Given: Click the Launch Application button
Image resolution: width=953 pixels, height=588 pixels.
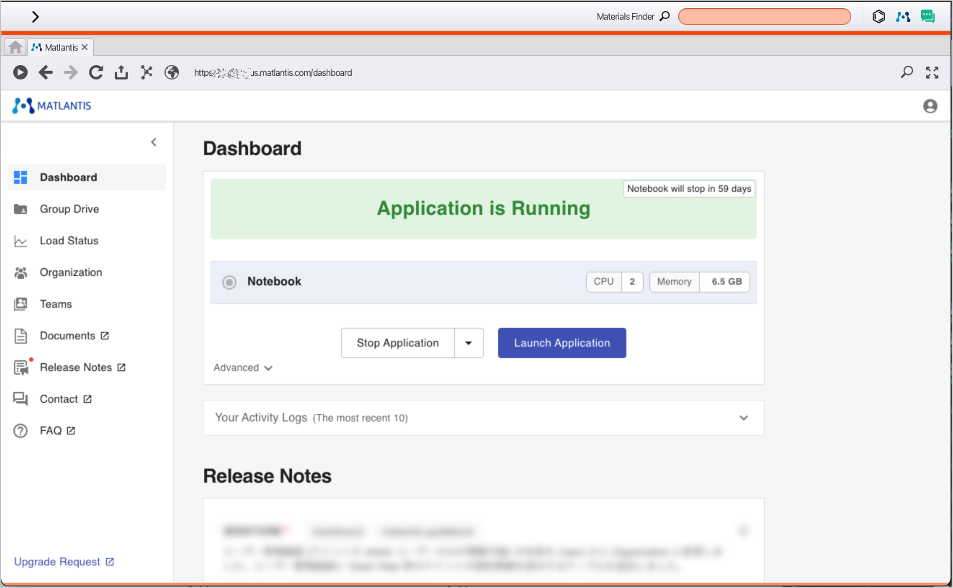Looking at the screenshot, I should (561, 343).
